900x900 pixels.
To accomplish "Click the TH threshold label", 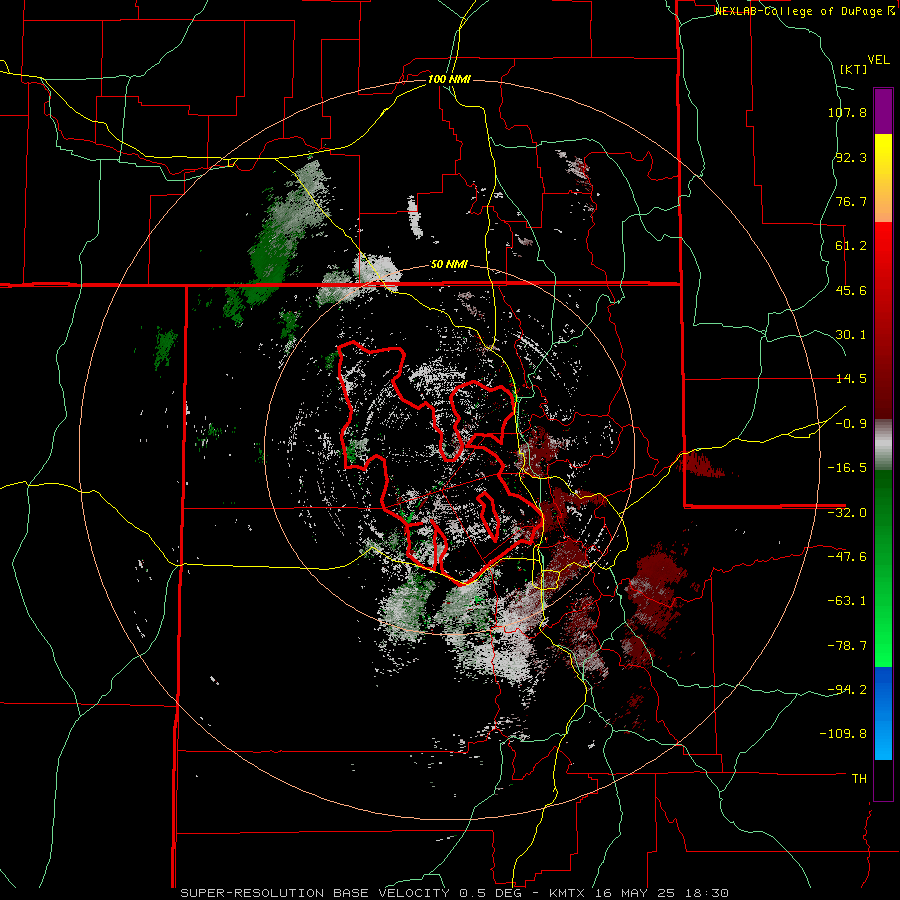I will [859, 779].
